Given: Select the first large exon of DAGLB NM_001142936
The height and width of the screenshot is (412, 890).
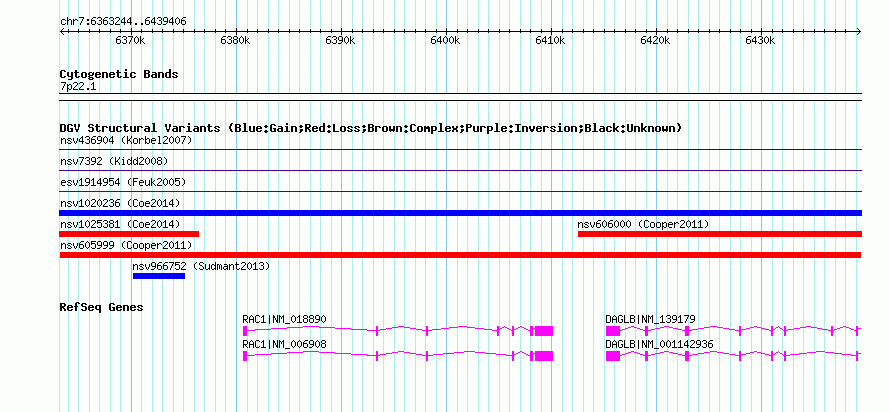Looking at the screenshot, I should [x=612, y=356].
